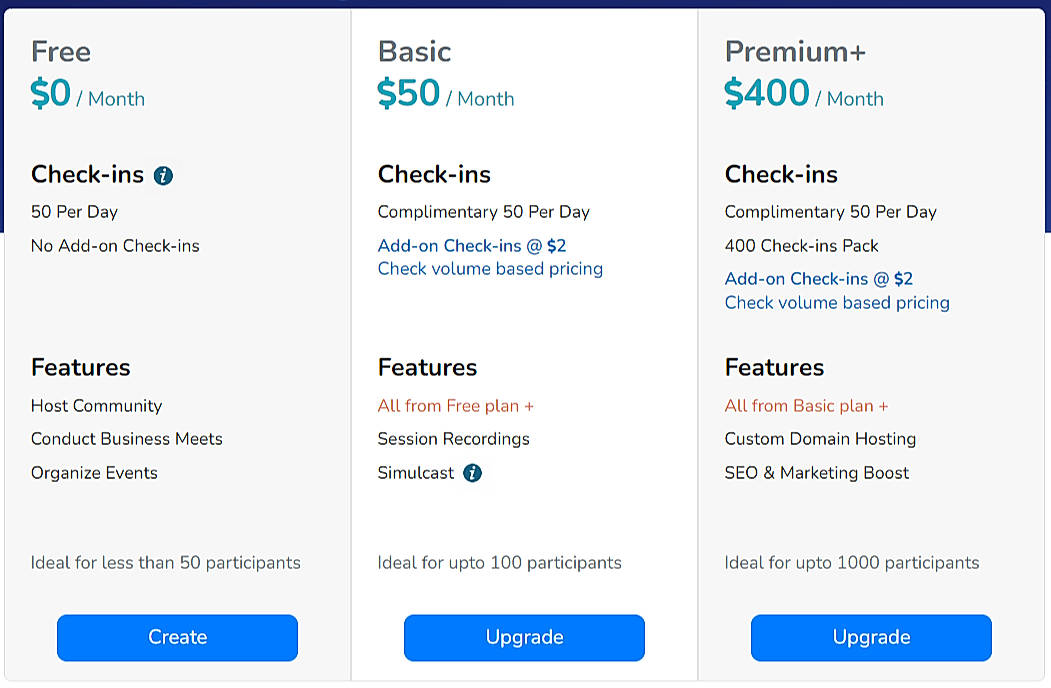Select the Session Recordings feature in Basic
The height and width of the screenshot is (688, 1051).
[454, 439]
